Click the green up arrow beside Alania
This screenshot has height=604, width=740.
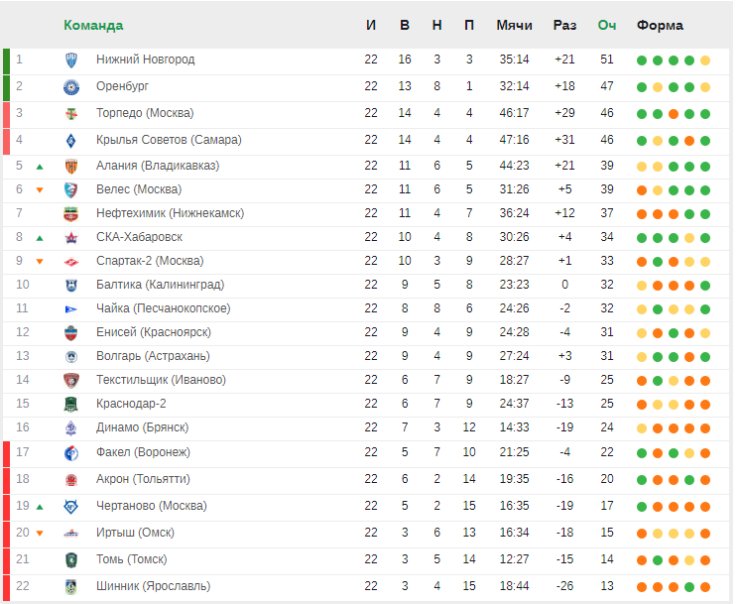click(x=39, y=167)
